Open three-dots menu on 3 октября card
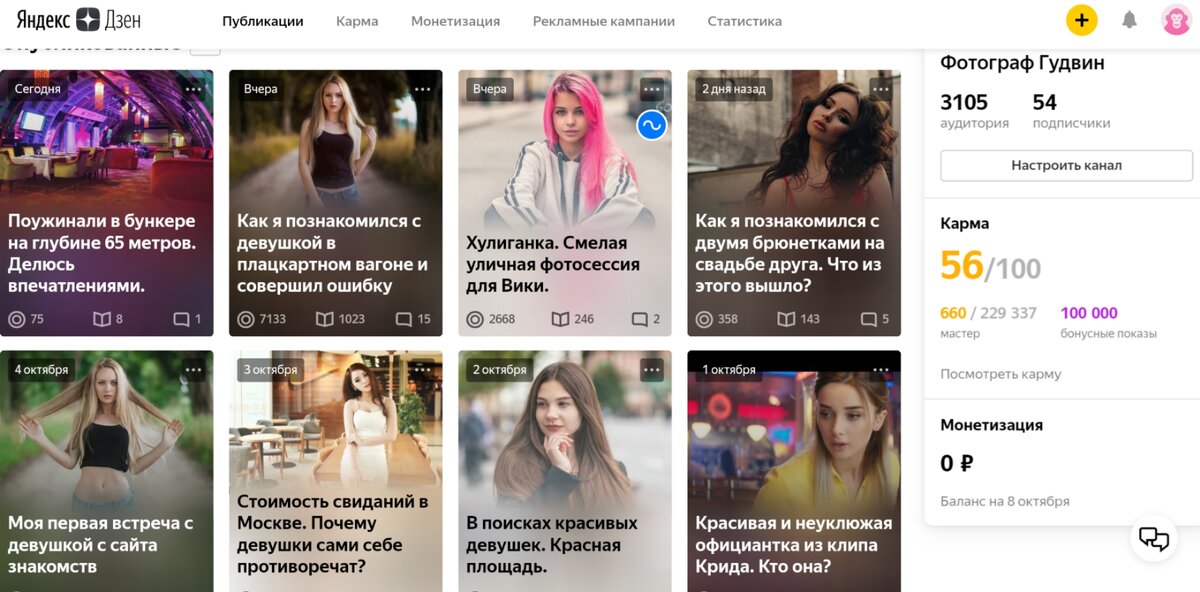 423,370
